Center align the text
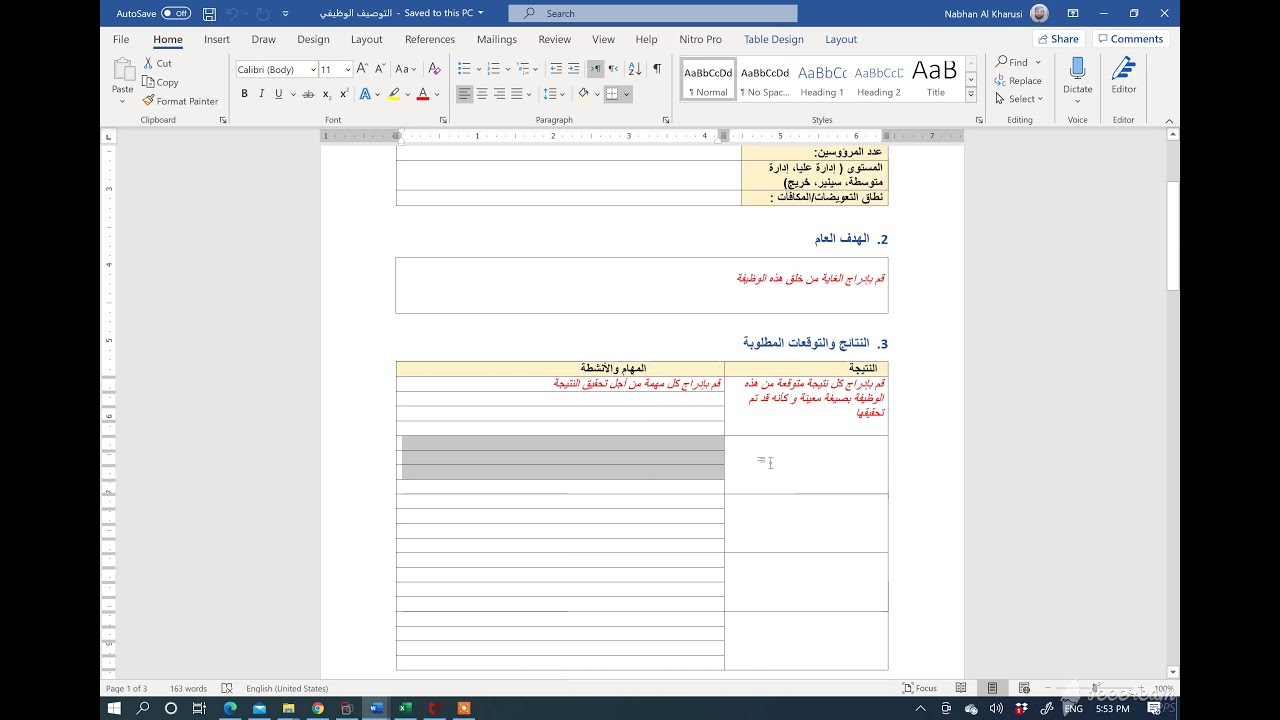Viewport: 1280px width, 720px height. [x=482, y=94]
